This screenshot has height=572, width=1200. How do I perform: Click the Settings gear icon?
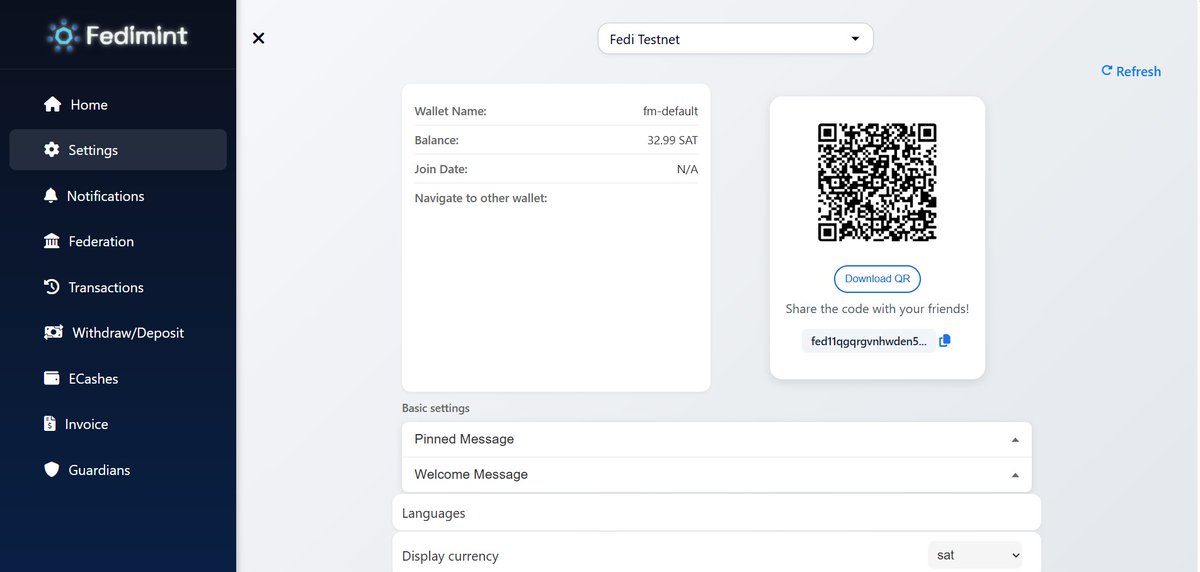pyautogui.click(x=52, y=150)
